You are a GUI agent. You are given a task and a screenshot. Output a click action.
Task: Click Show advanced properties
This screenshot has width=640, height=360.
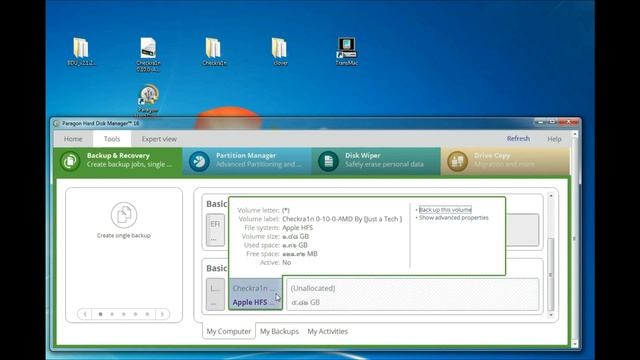pyautogui.click(x=453, y=218)
